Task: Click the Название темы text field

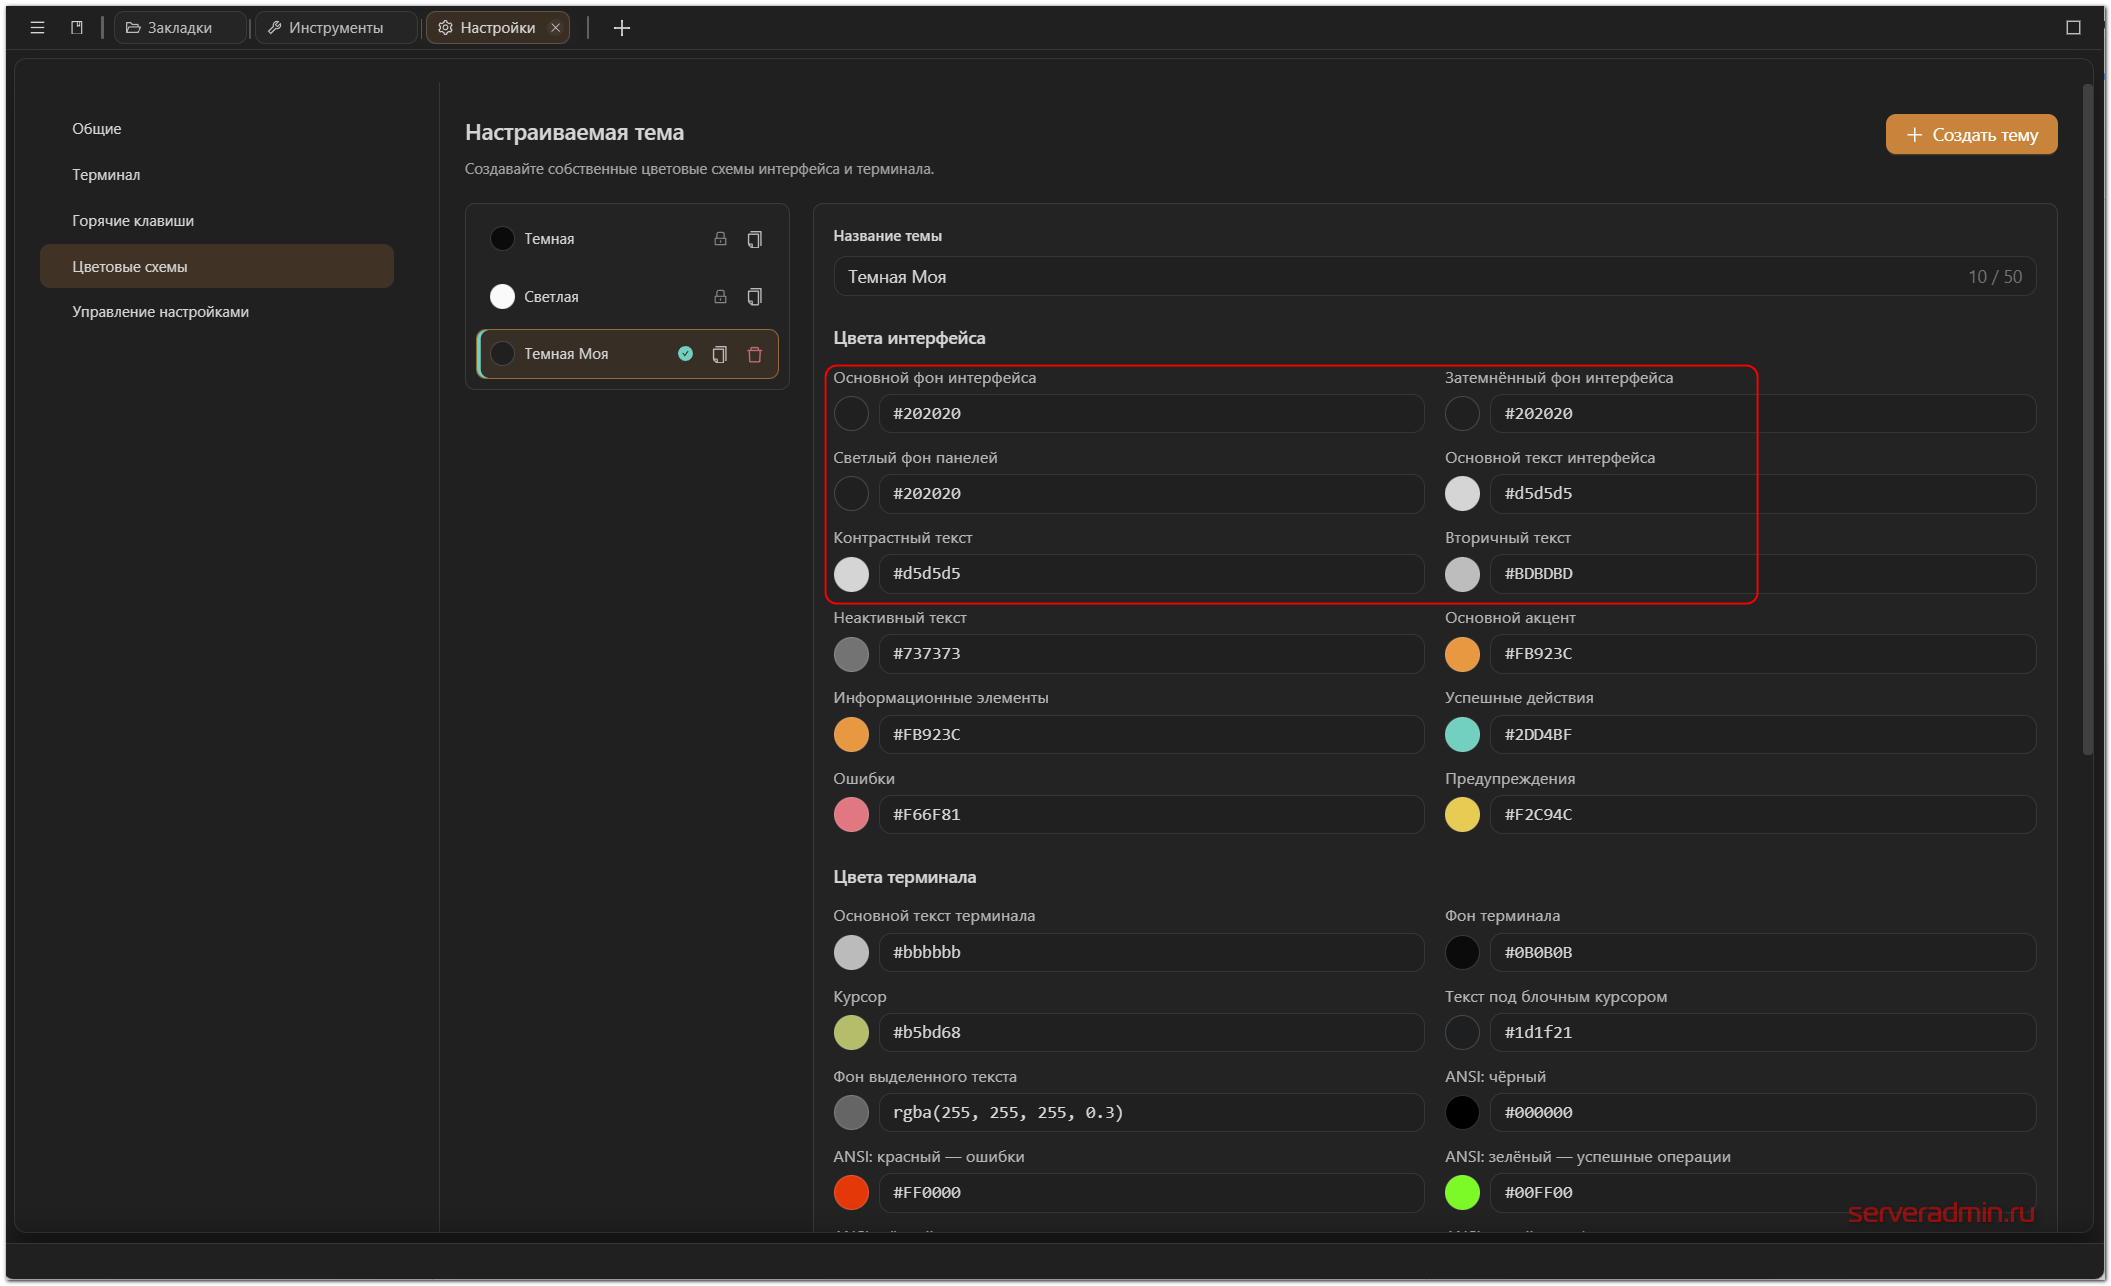Action: tap(1434, 277)
